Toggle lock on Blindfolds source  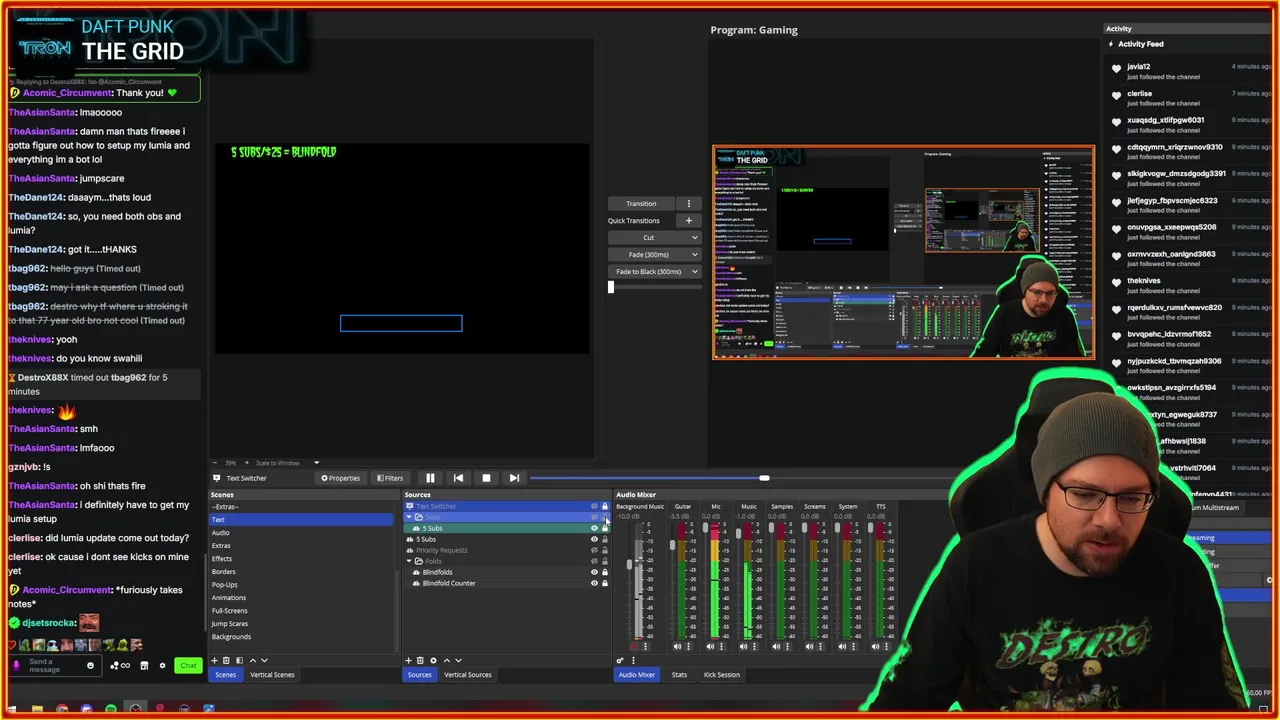604,572
